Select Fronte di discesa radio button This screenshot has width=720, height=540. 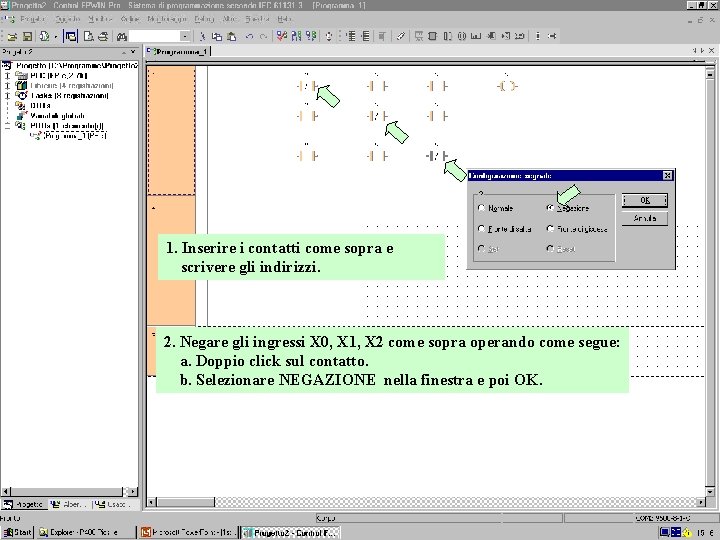(550, 228)
